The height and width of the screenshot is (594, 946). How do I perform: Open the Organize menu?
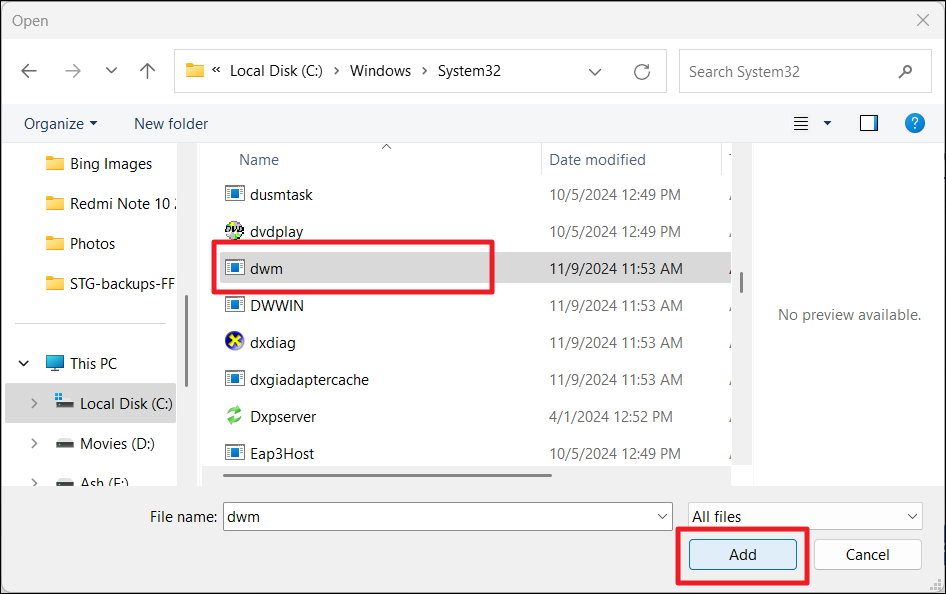tap(60, 123)
